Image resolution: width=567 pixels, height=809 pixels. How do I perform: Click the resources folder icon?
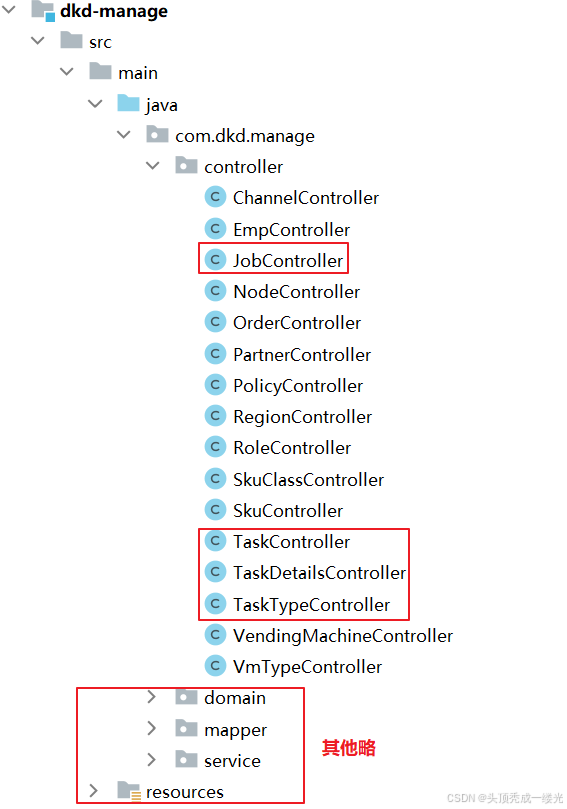pos(129,791)
